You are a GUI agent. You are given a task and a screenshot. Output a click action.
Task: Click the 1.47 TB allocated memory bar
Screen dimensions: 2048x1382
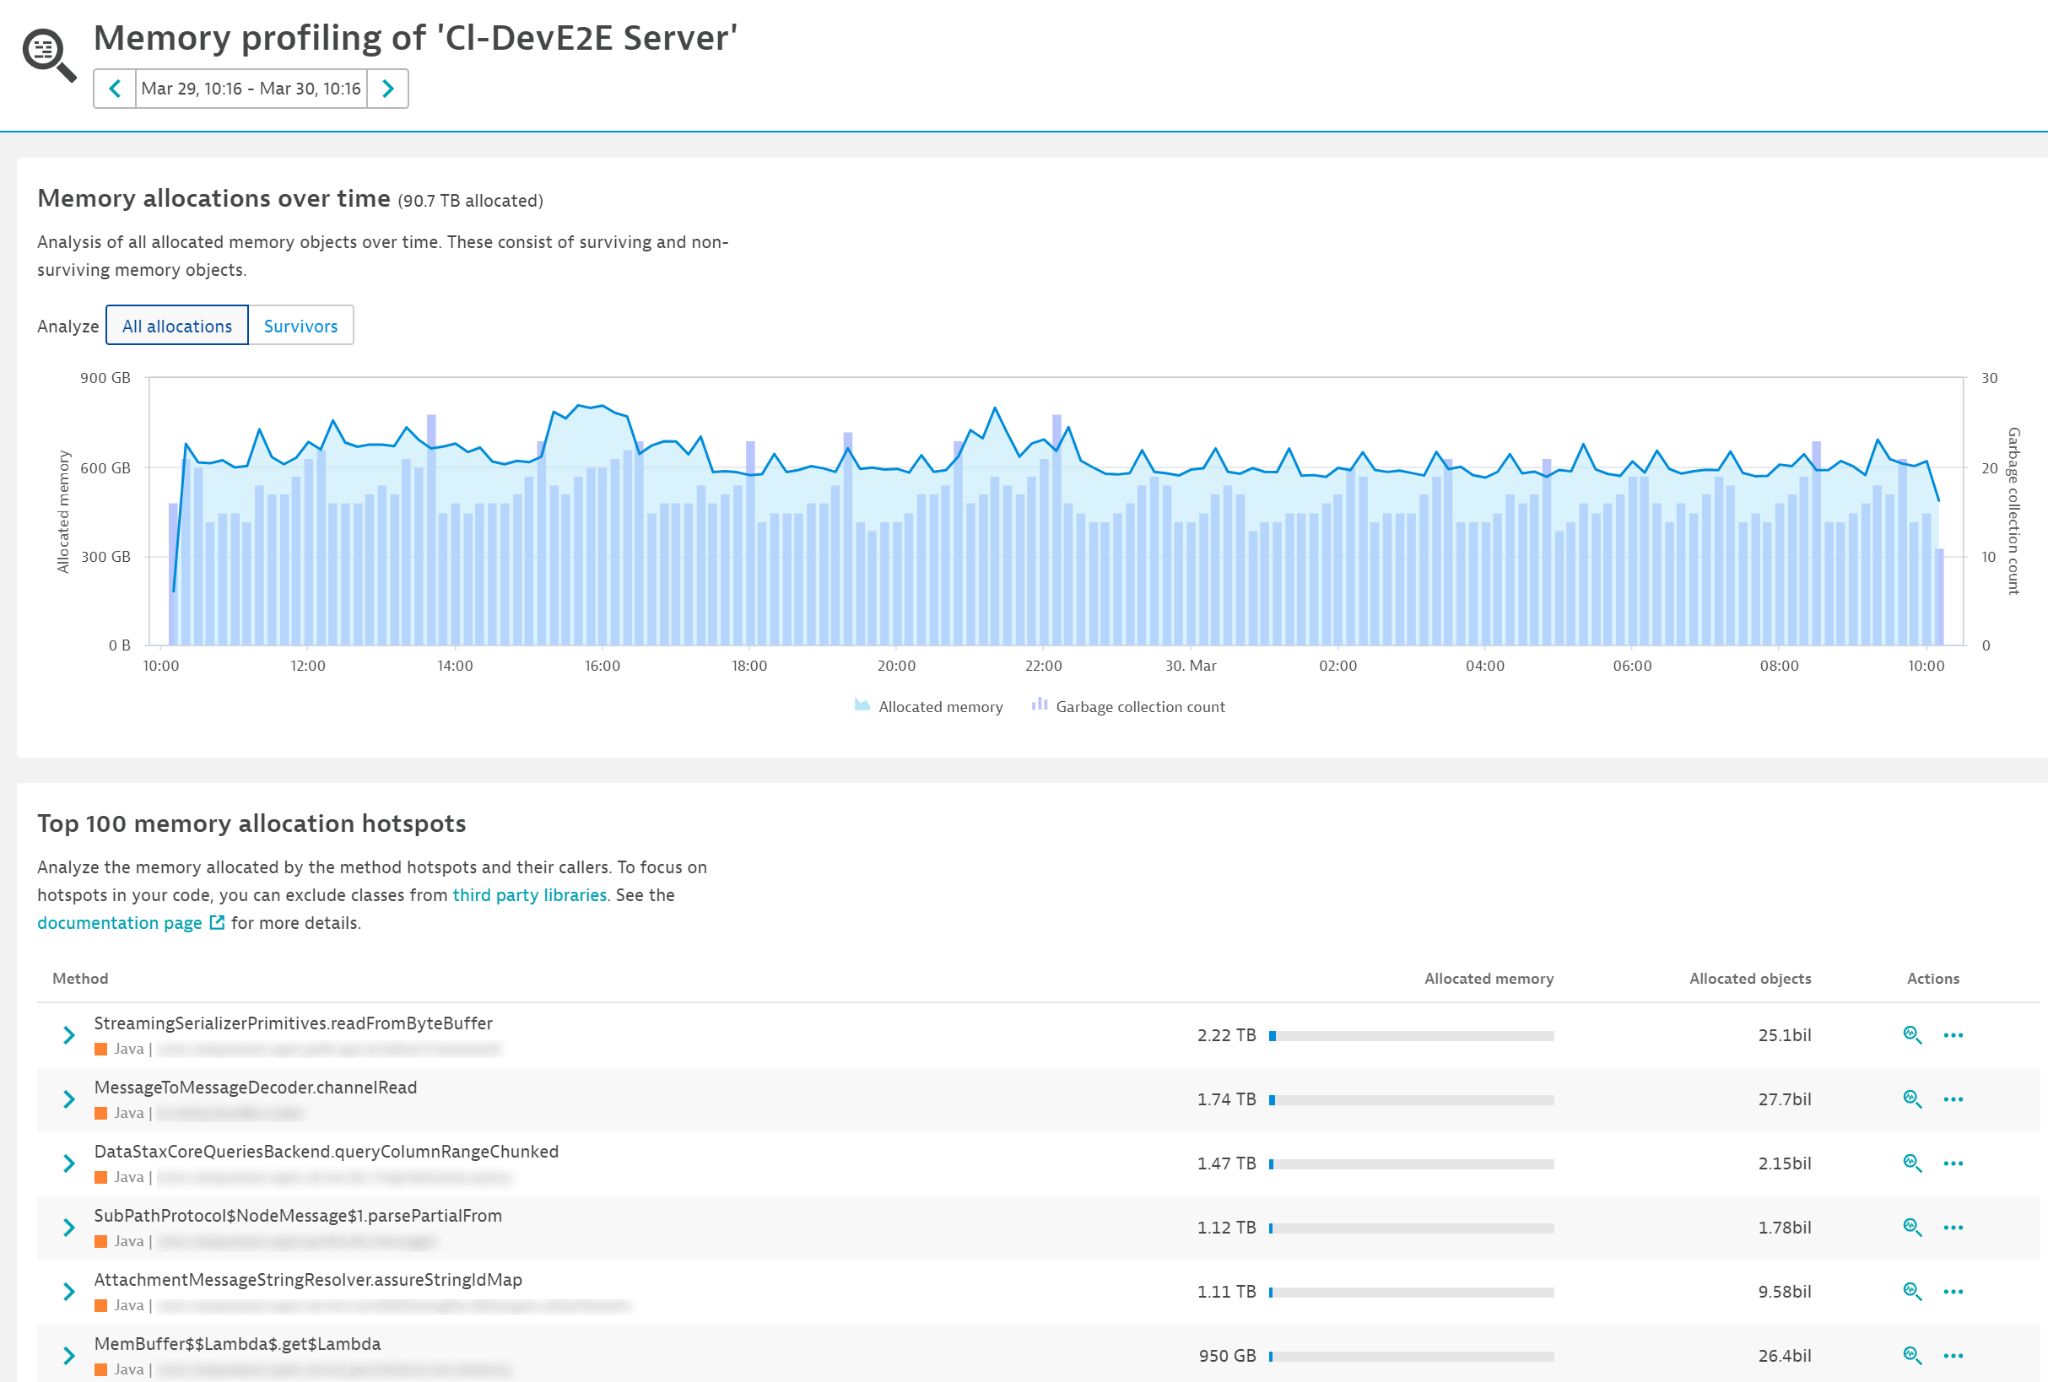click(x=1412, y=1164)
